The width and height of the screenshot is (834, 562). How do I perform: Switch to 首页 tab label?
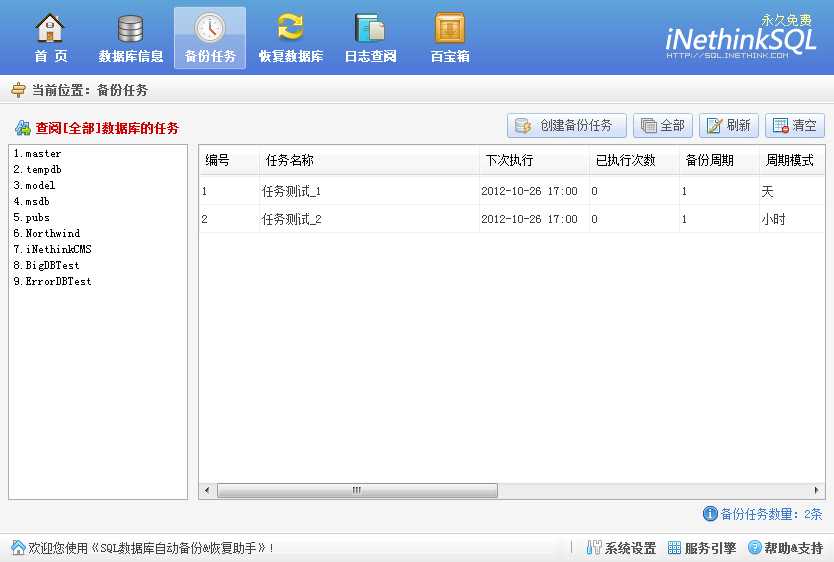[x=51, y=56]
